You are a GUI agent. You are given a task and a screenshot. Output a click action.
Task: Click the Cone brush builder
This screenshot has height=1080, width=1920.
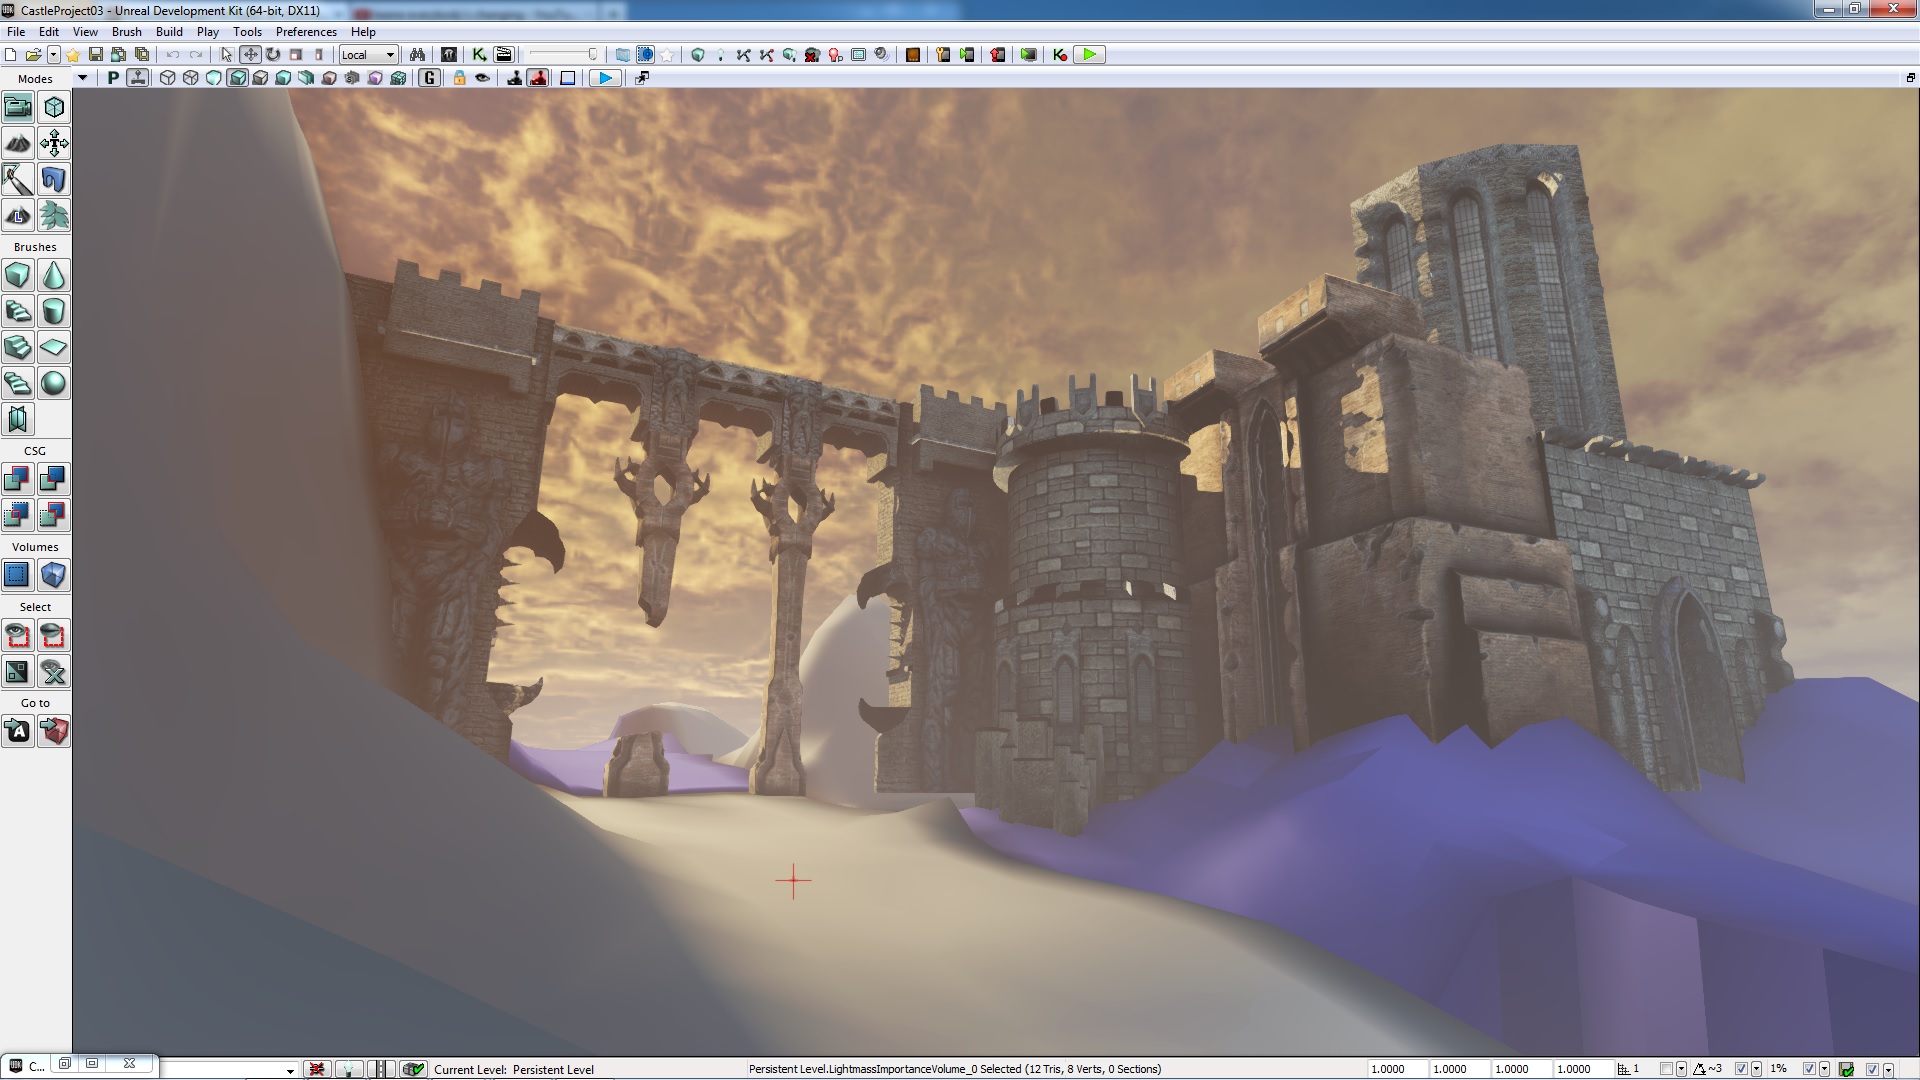[x=54, y=275]
